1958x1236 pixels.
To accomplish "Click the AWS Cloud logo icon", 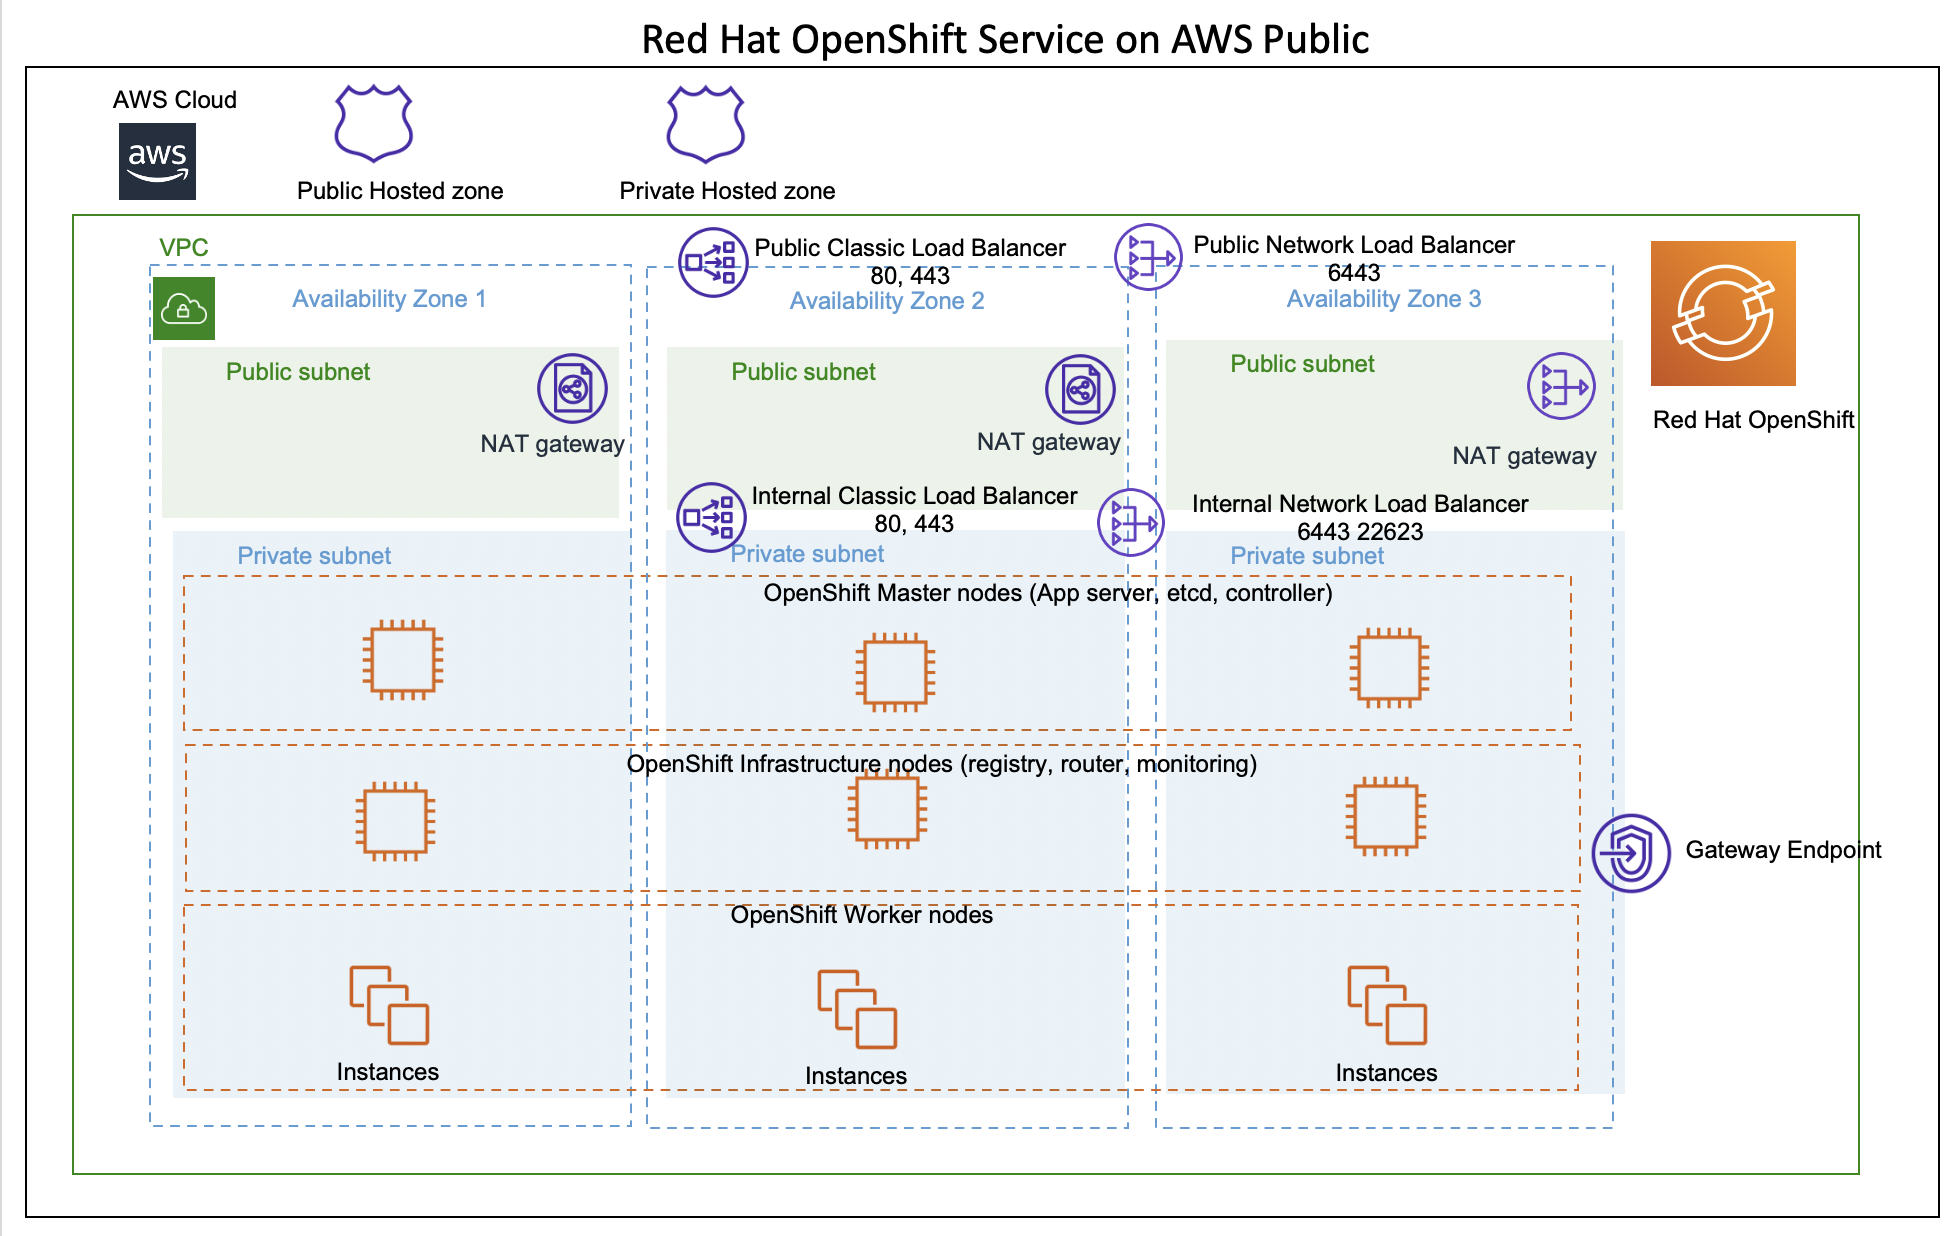I will click(x=157, y=161).
